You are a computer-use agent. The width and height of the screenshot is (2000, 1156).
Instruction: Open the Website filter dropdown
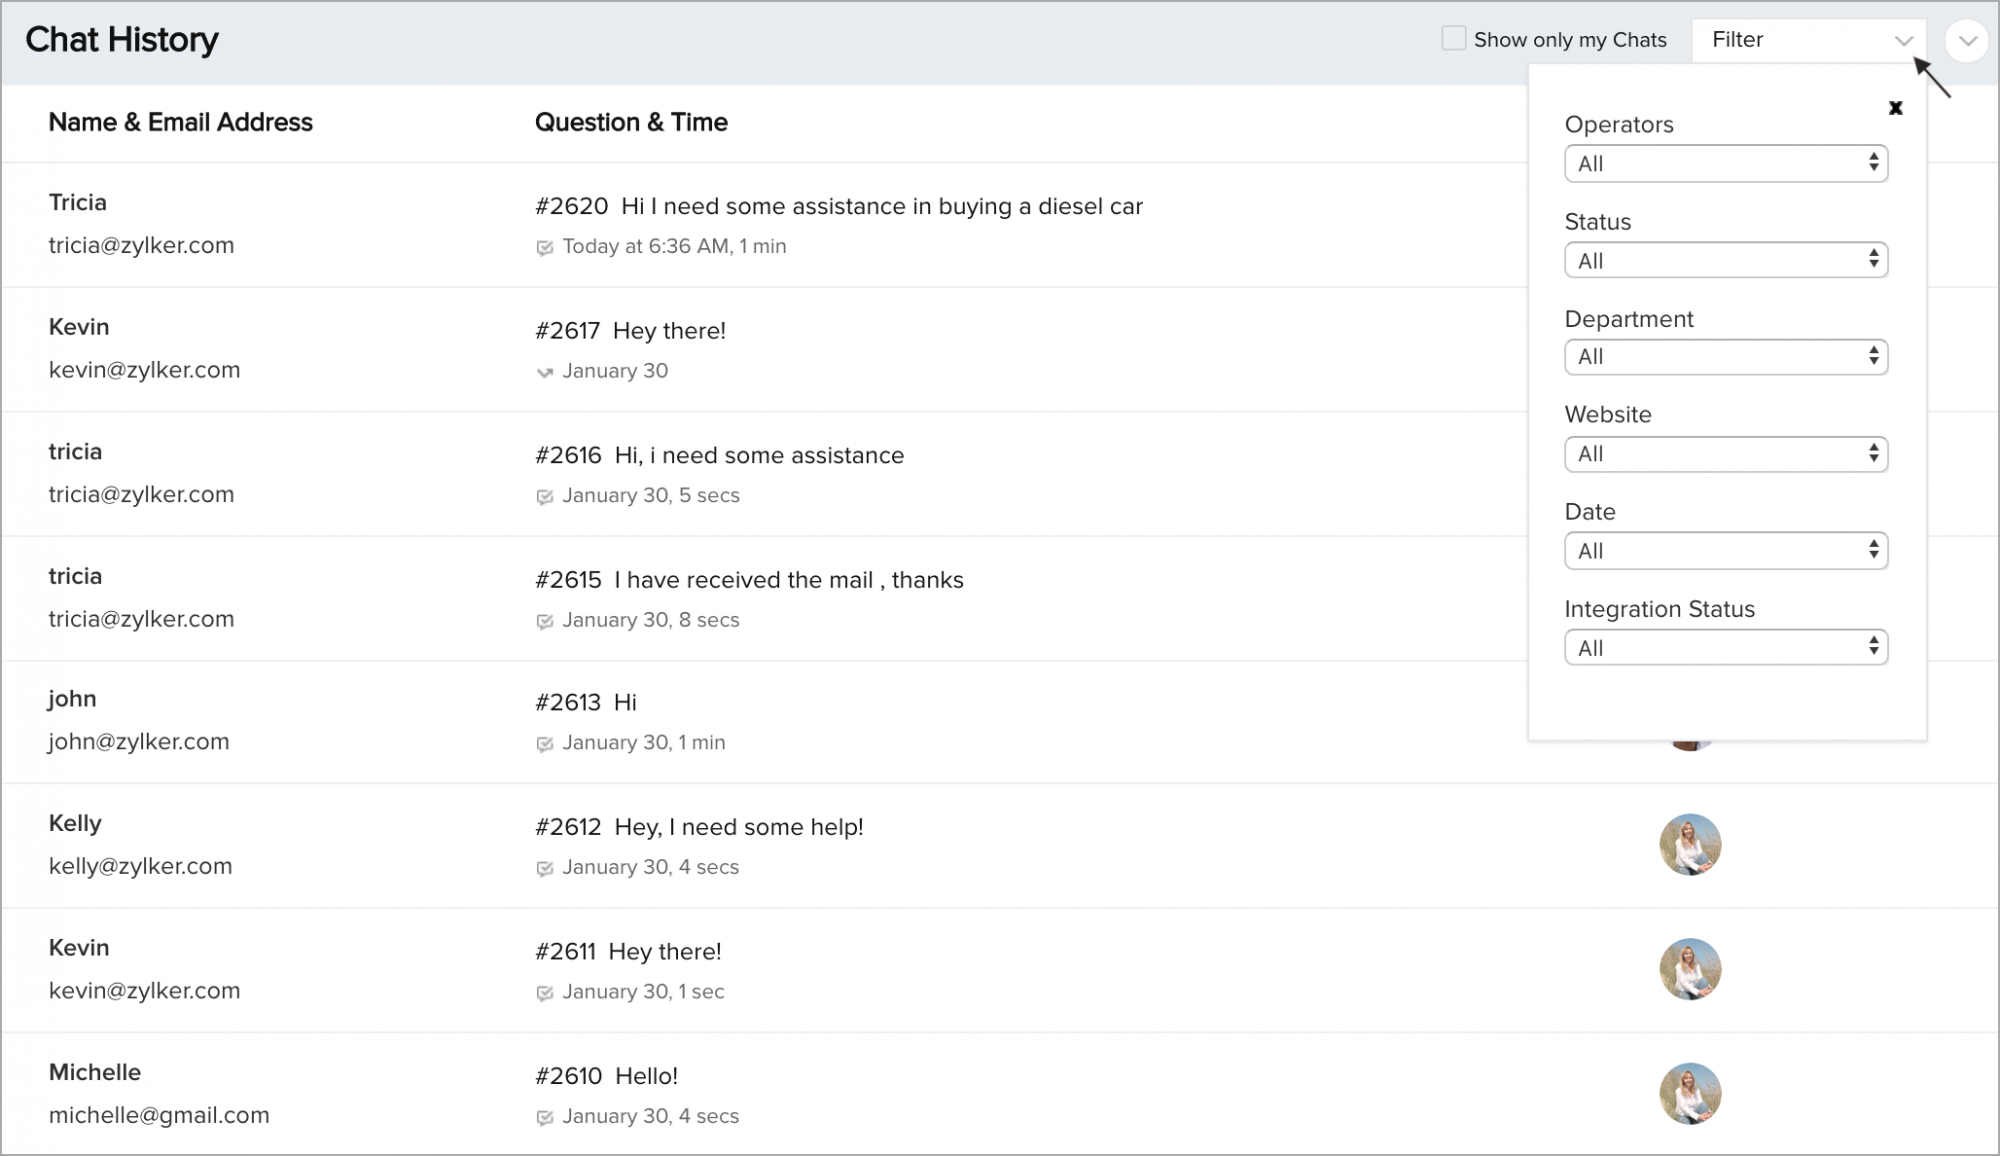coord(1725,454)
